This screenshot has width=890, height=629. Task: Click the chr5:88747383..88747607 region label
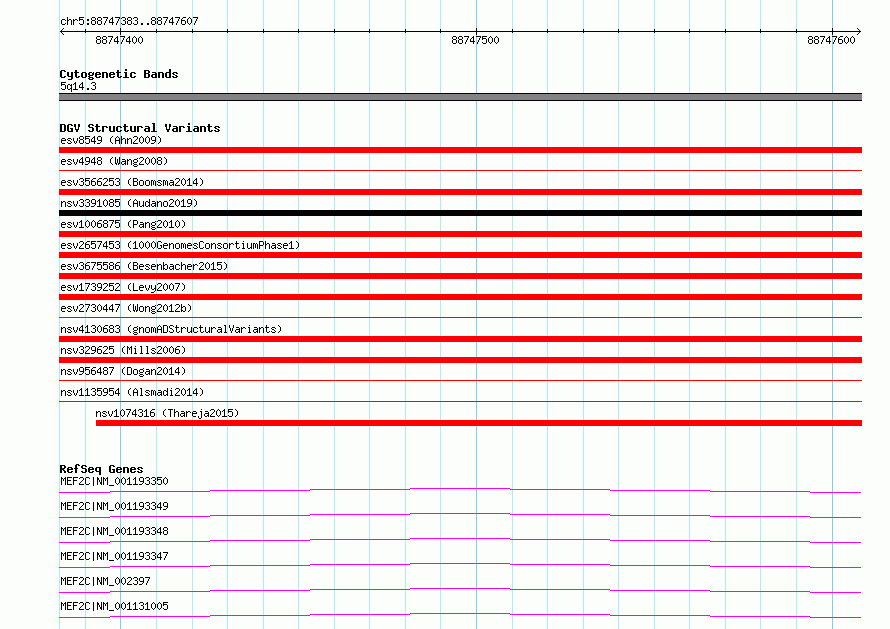(x=129, y=21)
